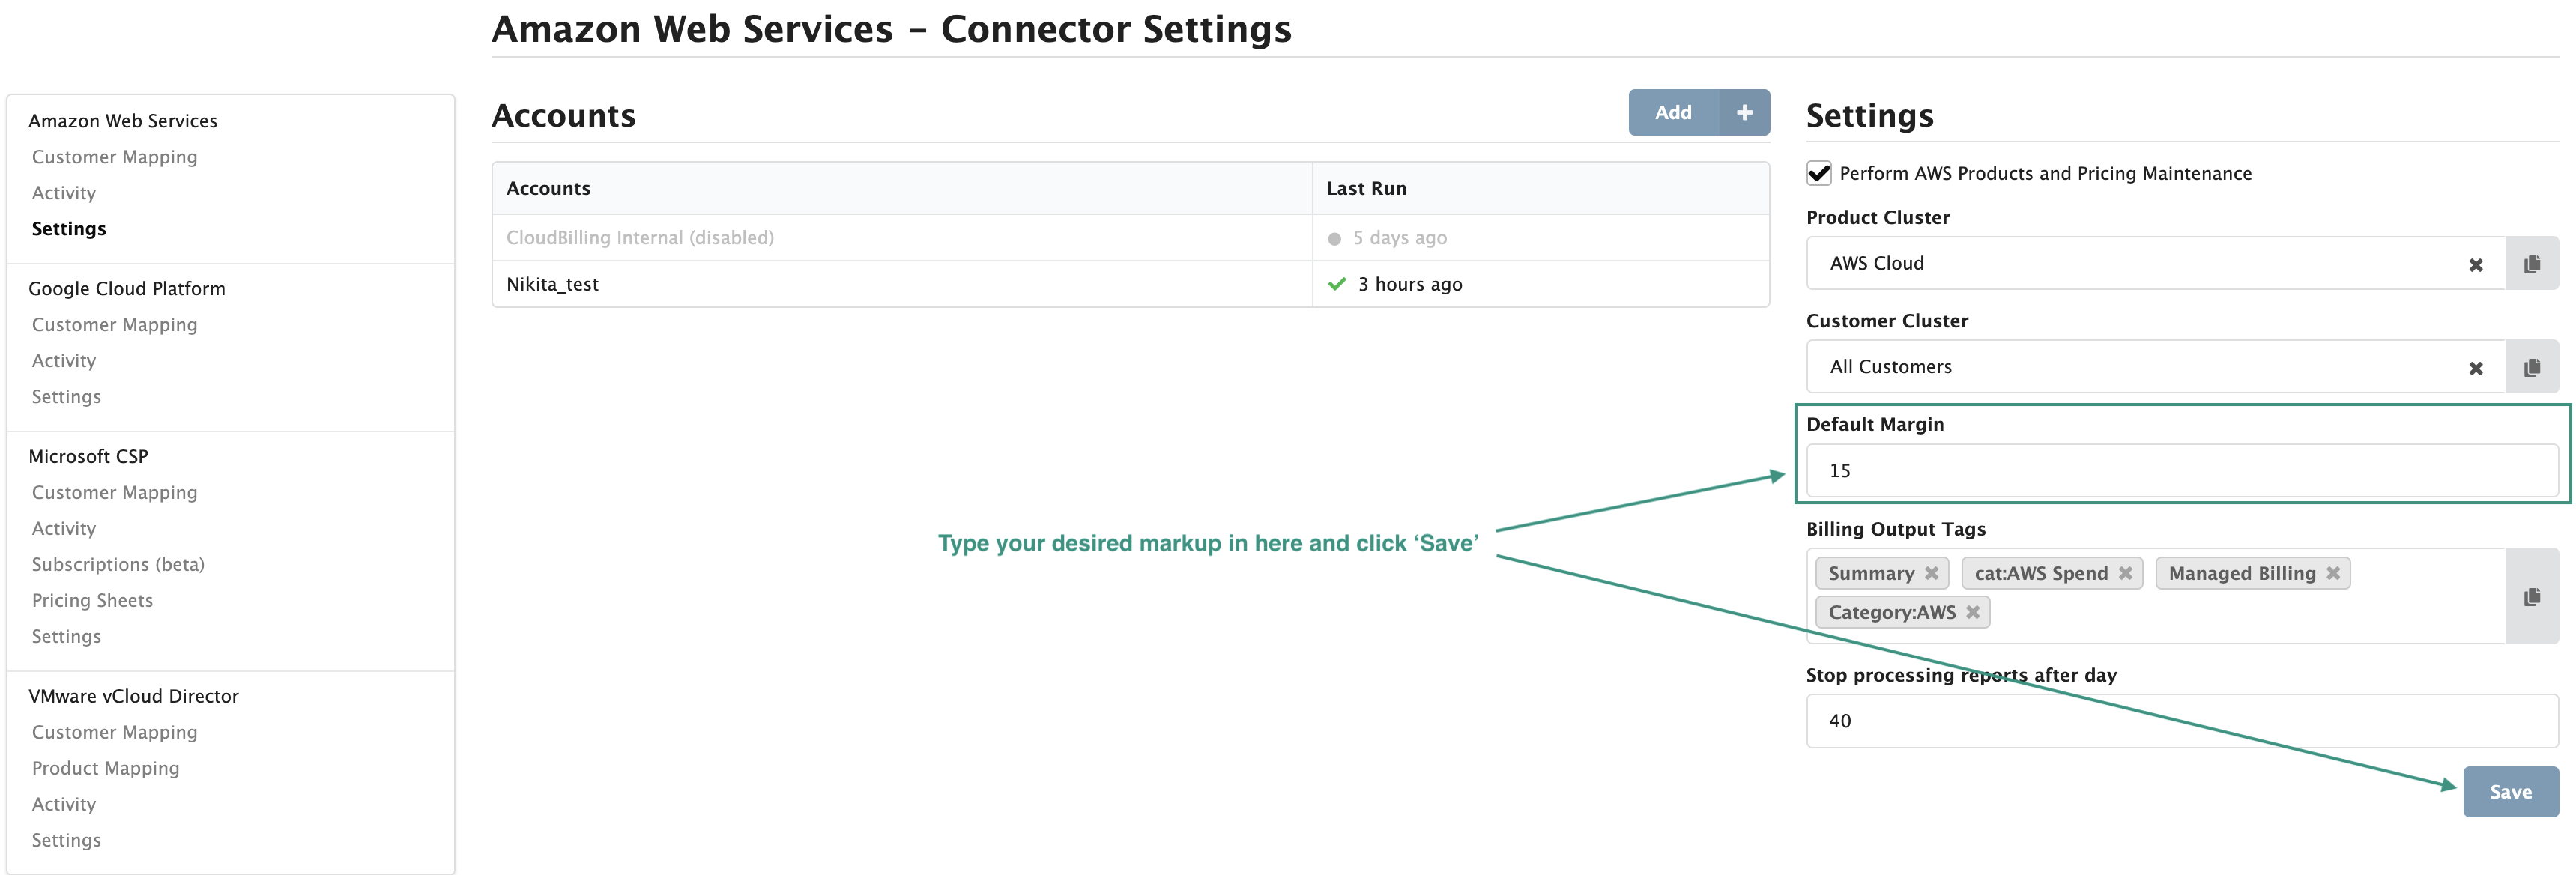
Task: Open Customer Mapping under Google Cloud Platform
Action: [114, 324]
